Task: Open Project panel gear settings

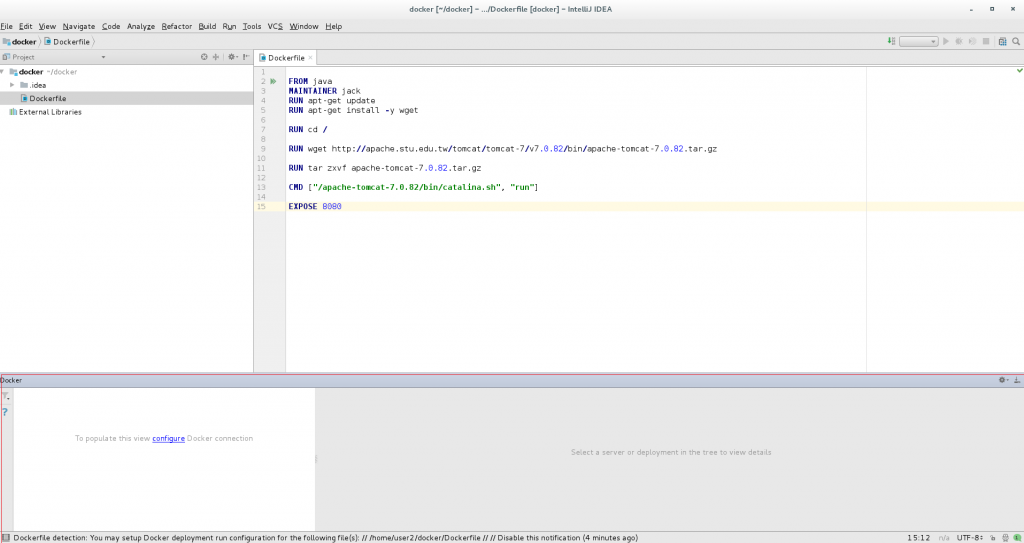Action: tap(232, 57)
